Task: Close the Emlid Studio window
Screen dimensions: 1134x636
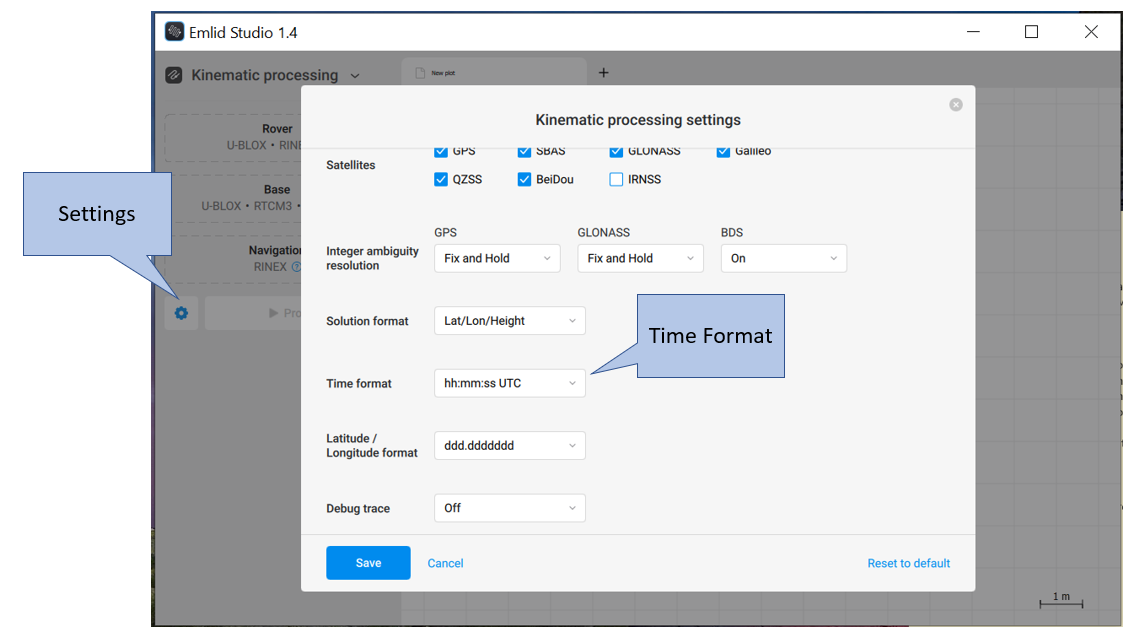Action: (x=1091, y=32)
